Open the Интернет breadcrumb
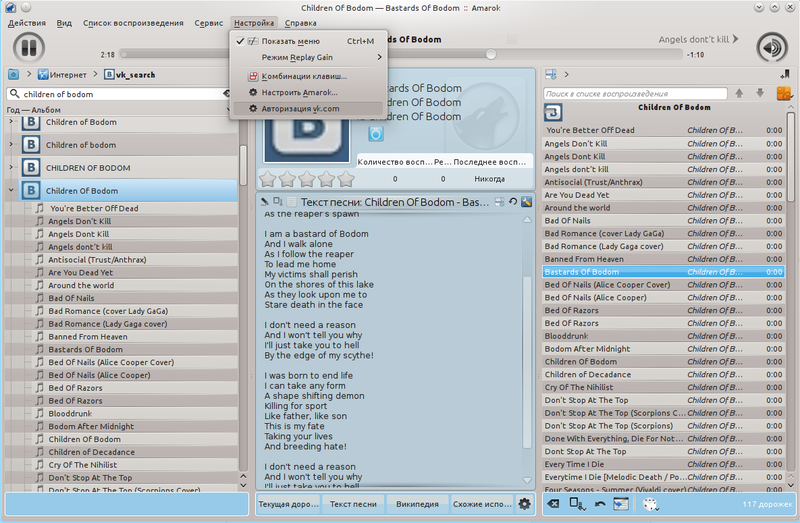The width and height of the screenshot is (800, 523). pos(62,74)
